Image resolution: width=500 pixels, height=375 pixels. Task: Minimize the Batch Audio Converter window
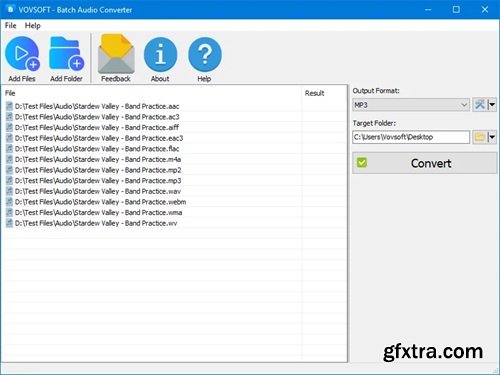click(428, 9)
